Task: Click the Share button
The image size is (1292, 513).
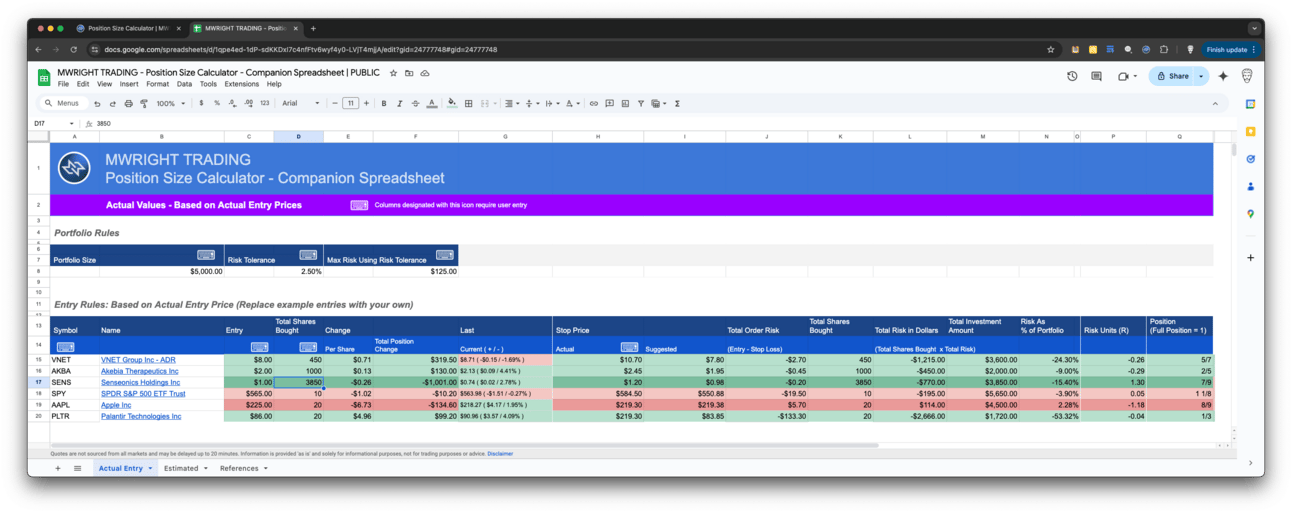Action: click(x=1172, y=76)
